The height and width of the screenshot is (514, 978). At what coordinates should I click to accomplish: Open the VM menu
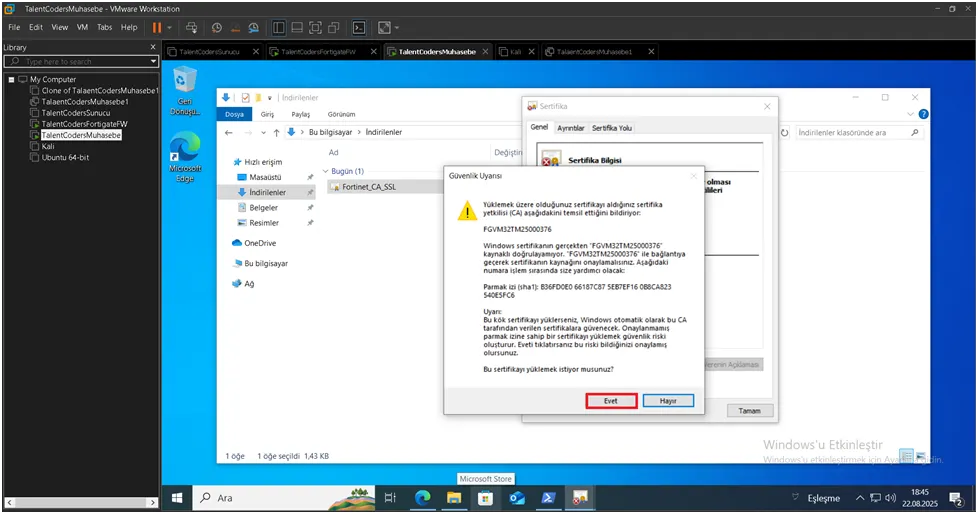pos(82,27)
